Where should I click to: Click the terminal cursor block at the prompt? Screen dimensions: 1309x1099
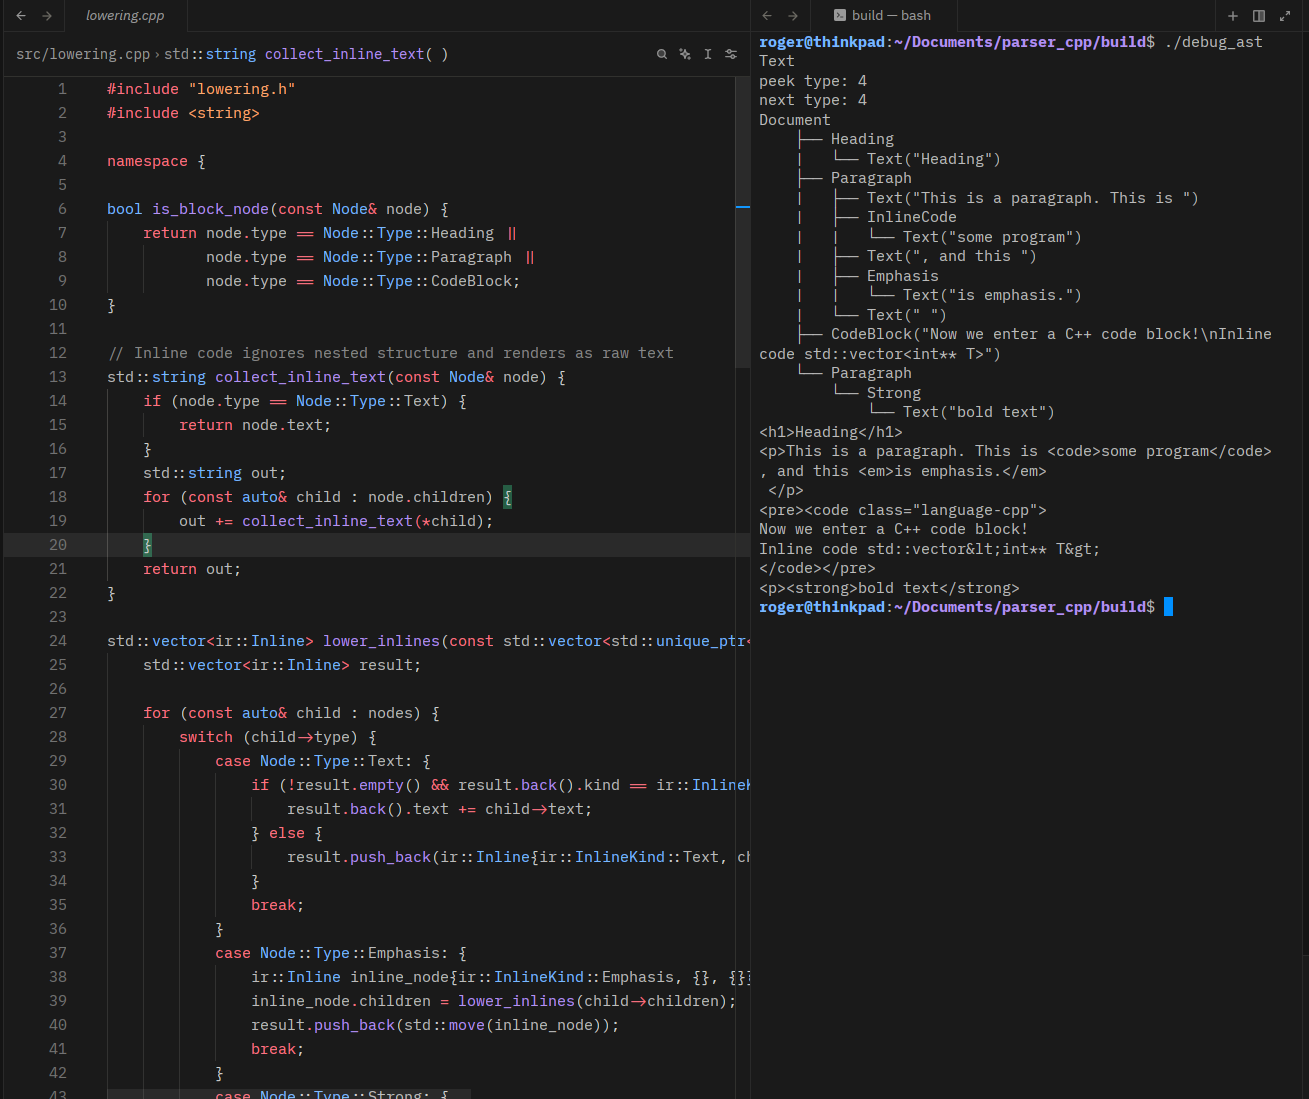tap(1168, 607)
